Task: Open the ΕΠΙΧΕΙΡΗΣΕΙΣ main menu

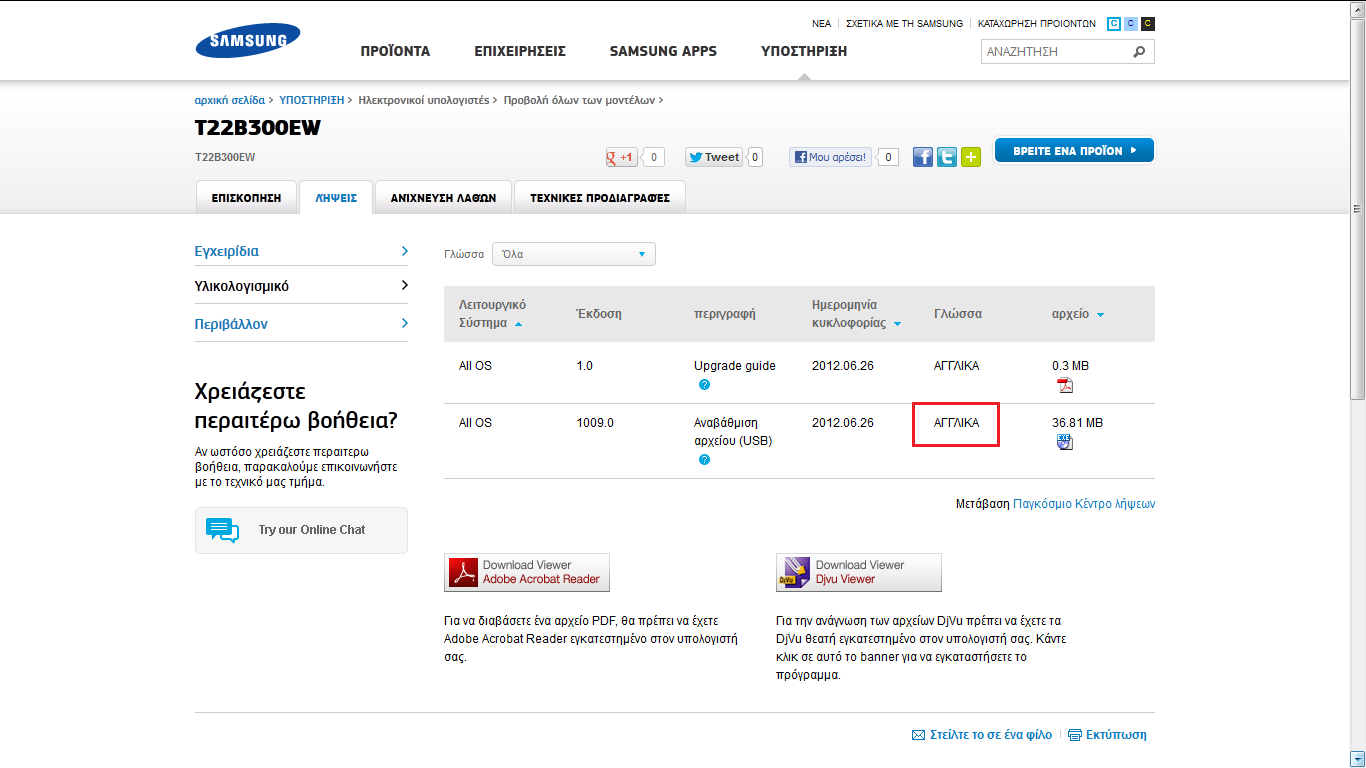Action: (x=520, y=51)
